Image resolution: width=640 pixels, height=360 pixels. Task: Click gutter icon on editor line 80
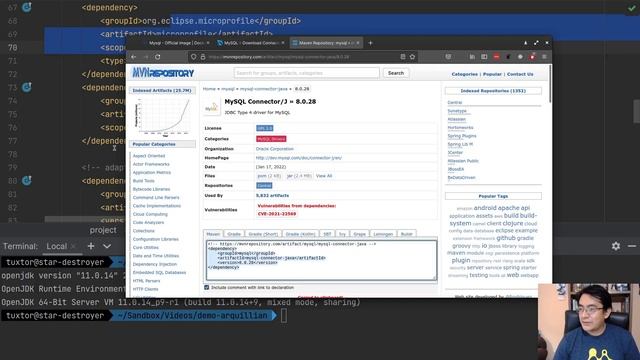27,180
